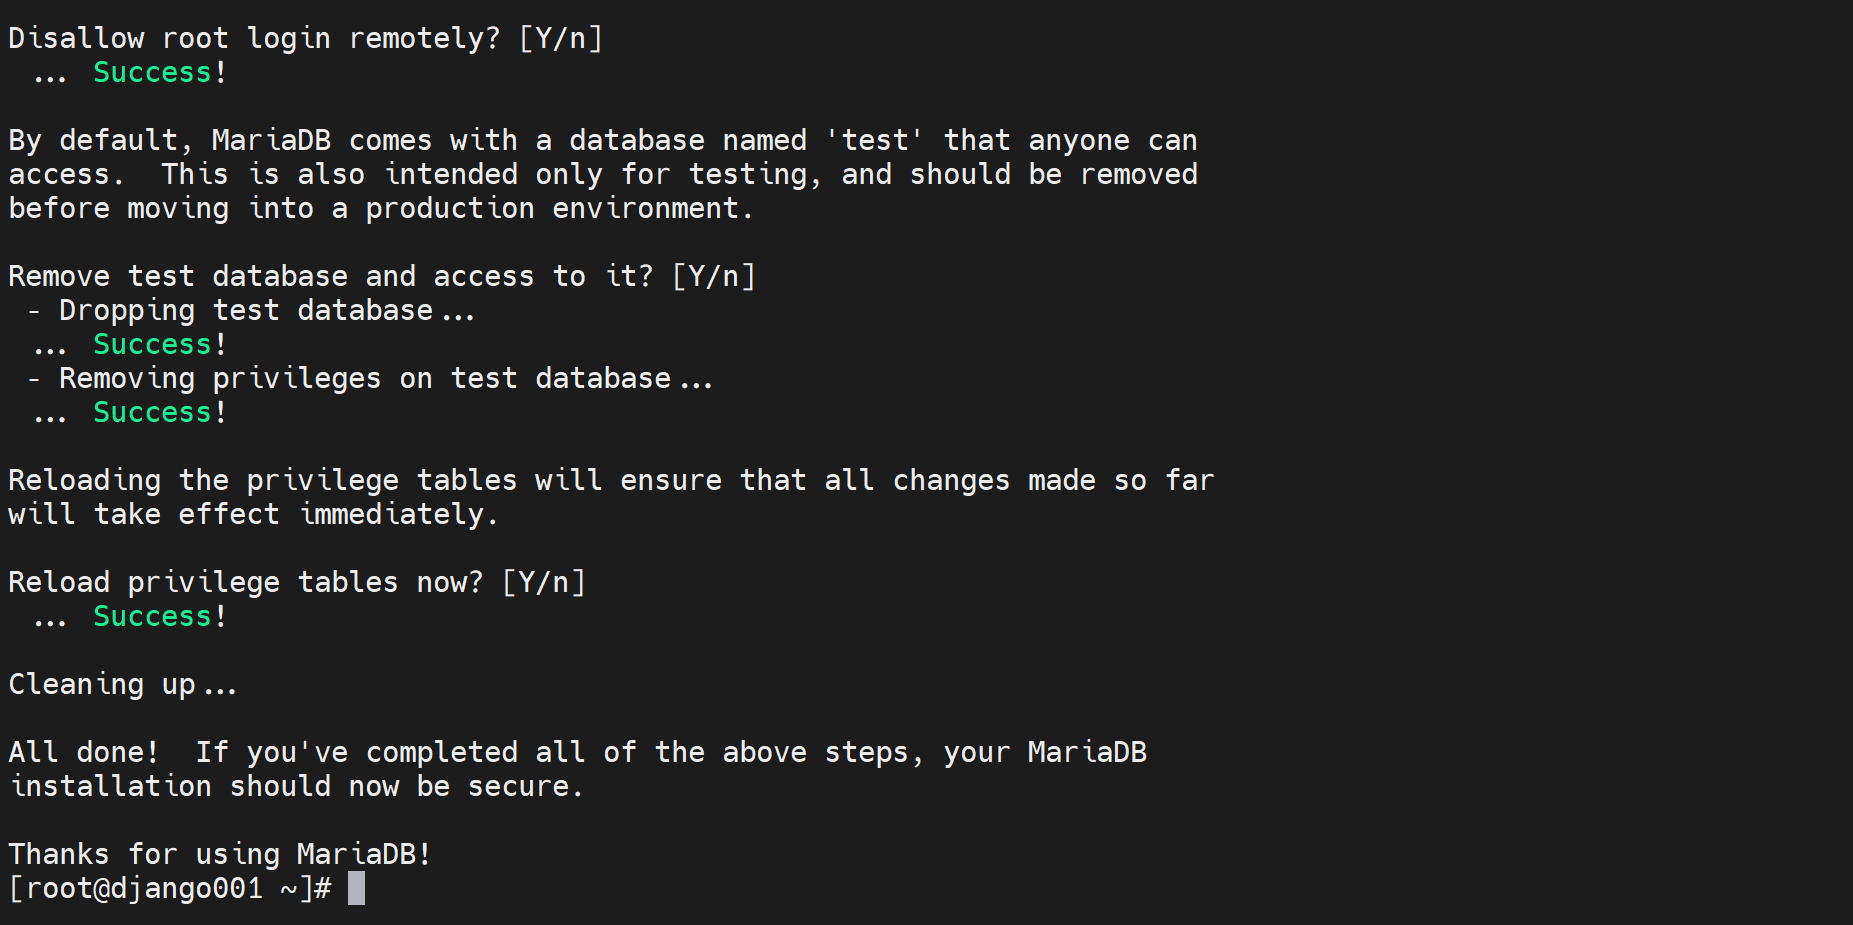Click the block cursor at the shell prompt
The image size is (1853, 925).
356,888
